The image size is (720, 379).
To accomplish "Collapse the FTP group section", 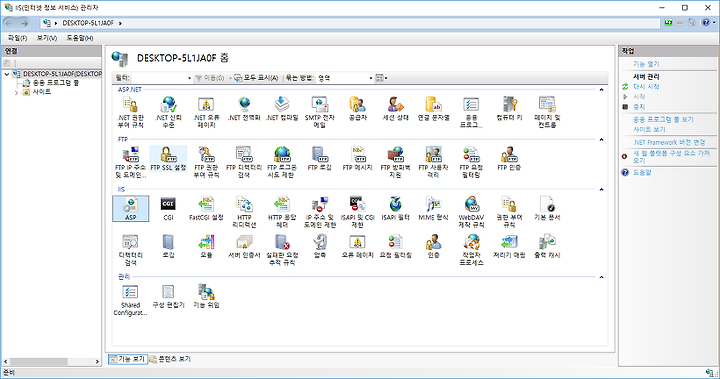I will coord(601,139).
